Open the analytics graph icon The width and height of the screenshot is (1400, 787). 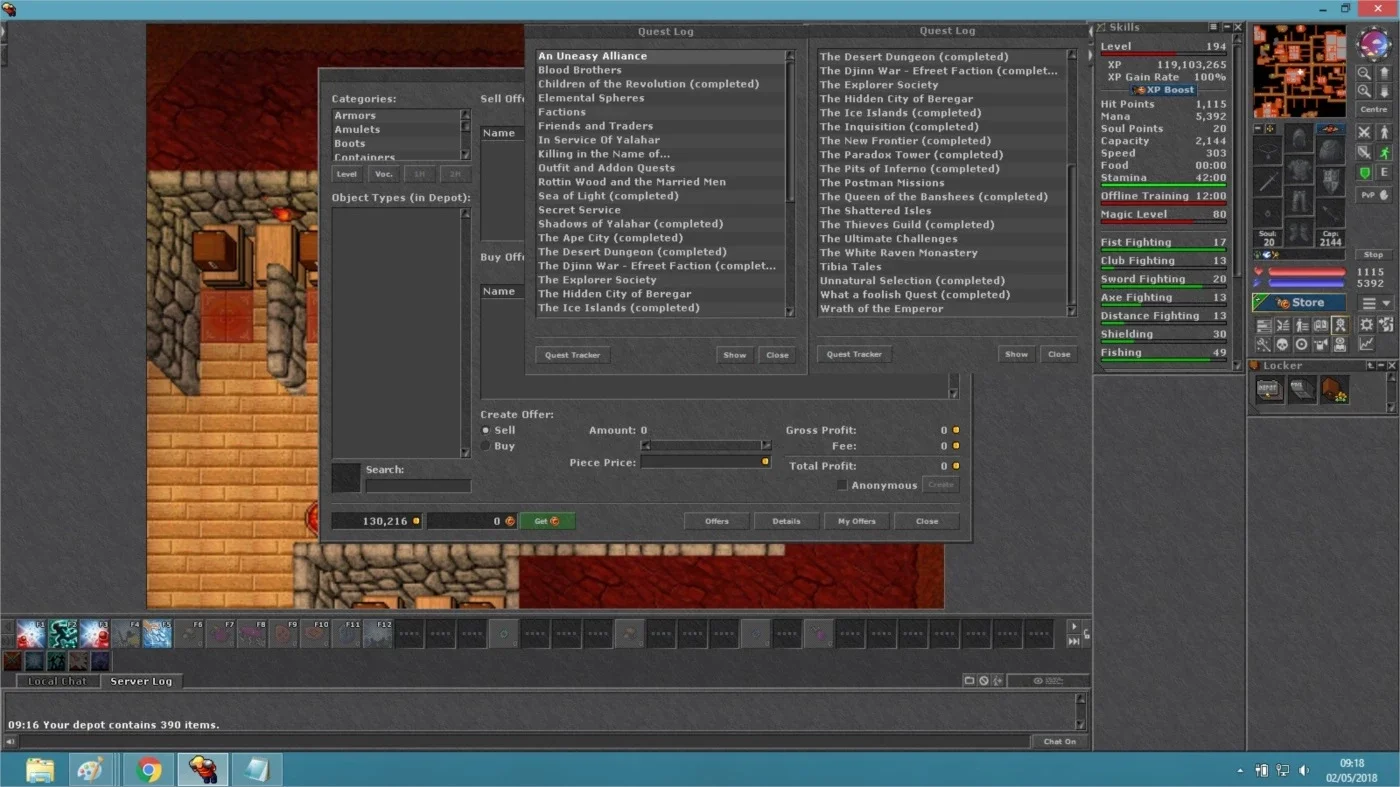coord(1367,344)
